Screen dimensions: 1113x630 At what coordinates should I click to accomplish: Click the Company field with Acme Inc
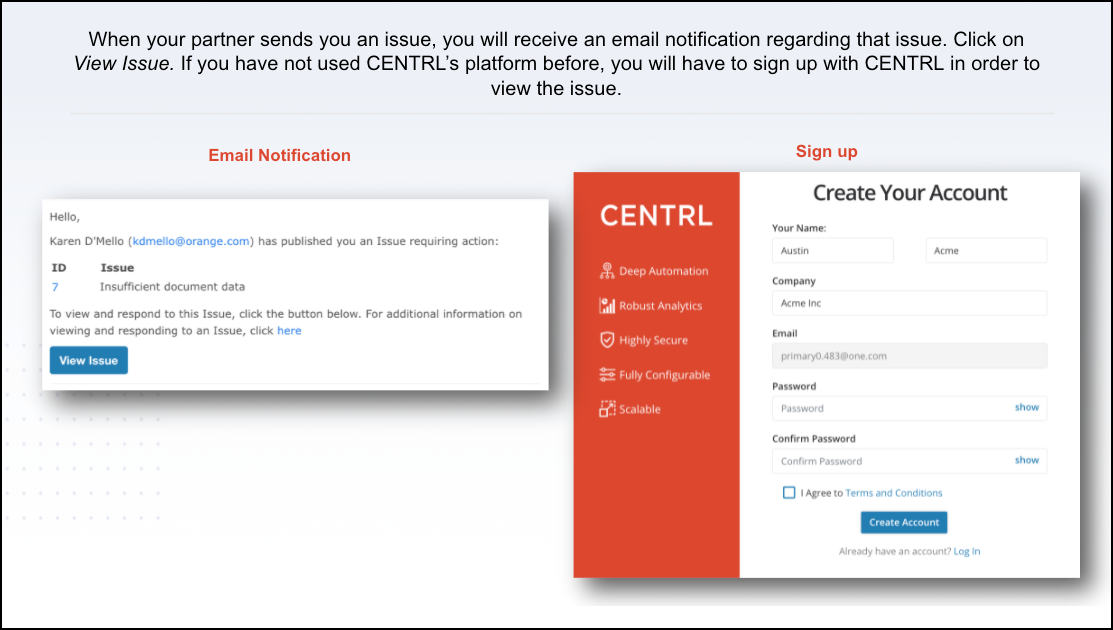[909, 303]
